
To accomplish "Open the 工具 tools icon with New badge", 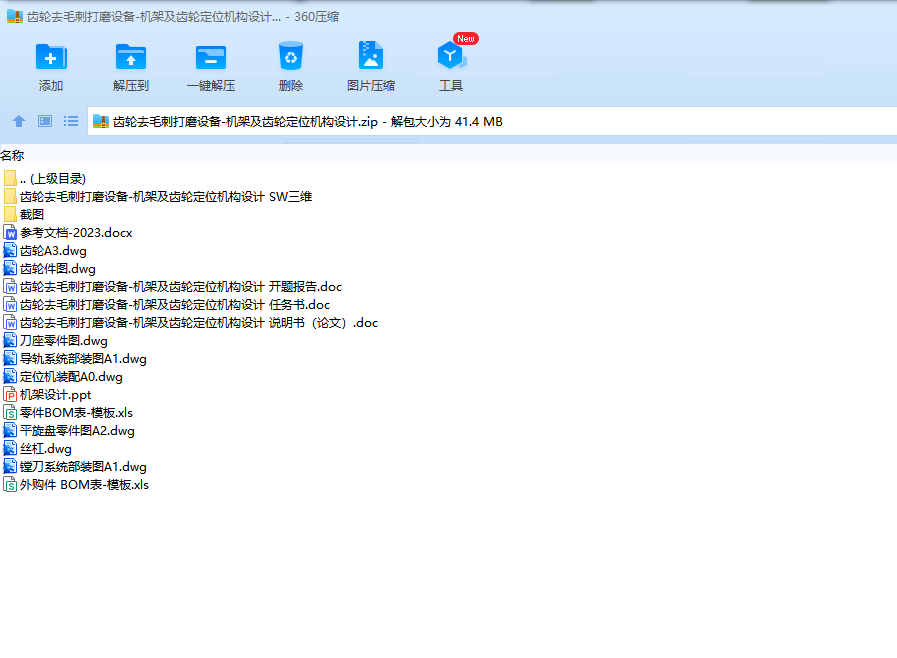I will pyautogui.click(x=451, y=56).
